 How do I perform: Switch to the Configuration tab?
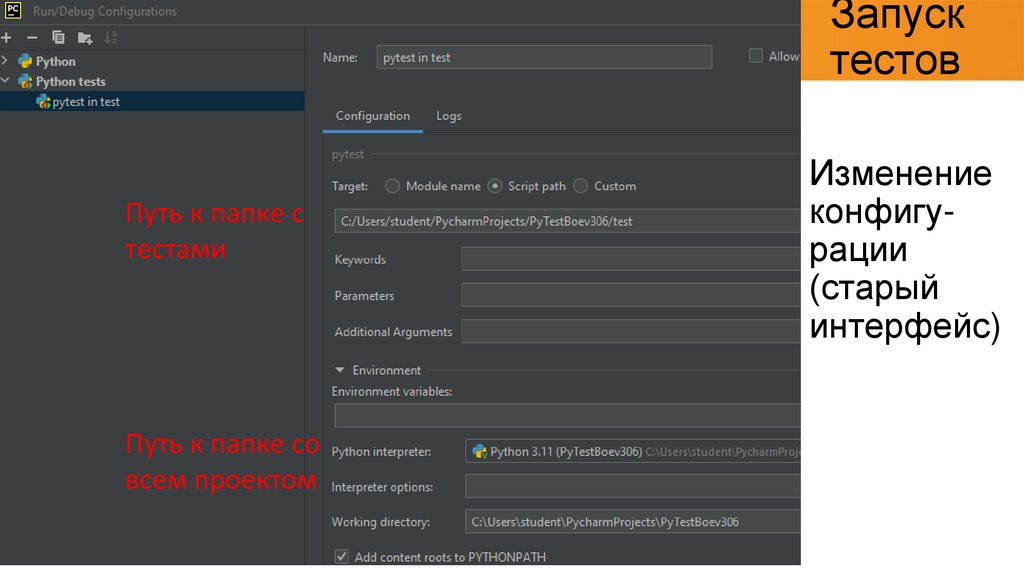click(373, 116)
